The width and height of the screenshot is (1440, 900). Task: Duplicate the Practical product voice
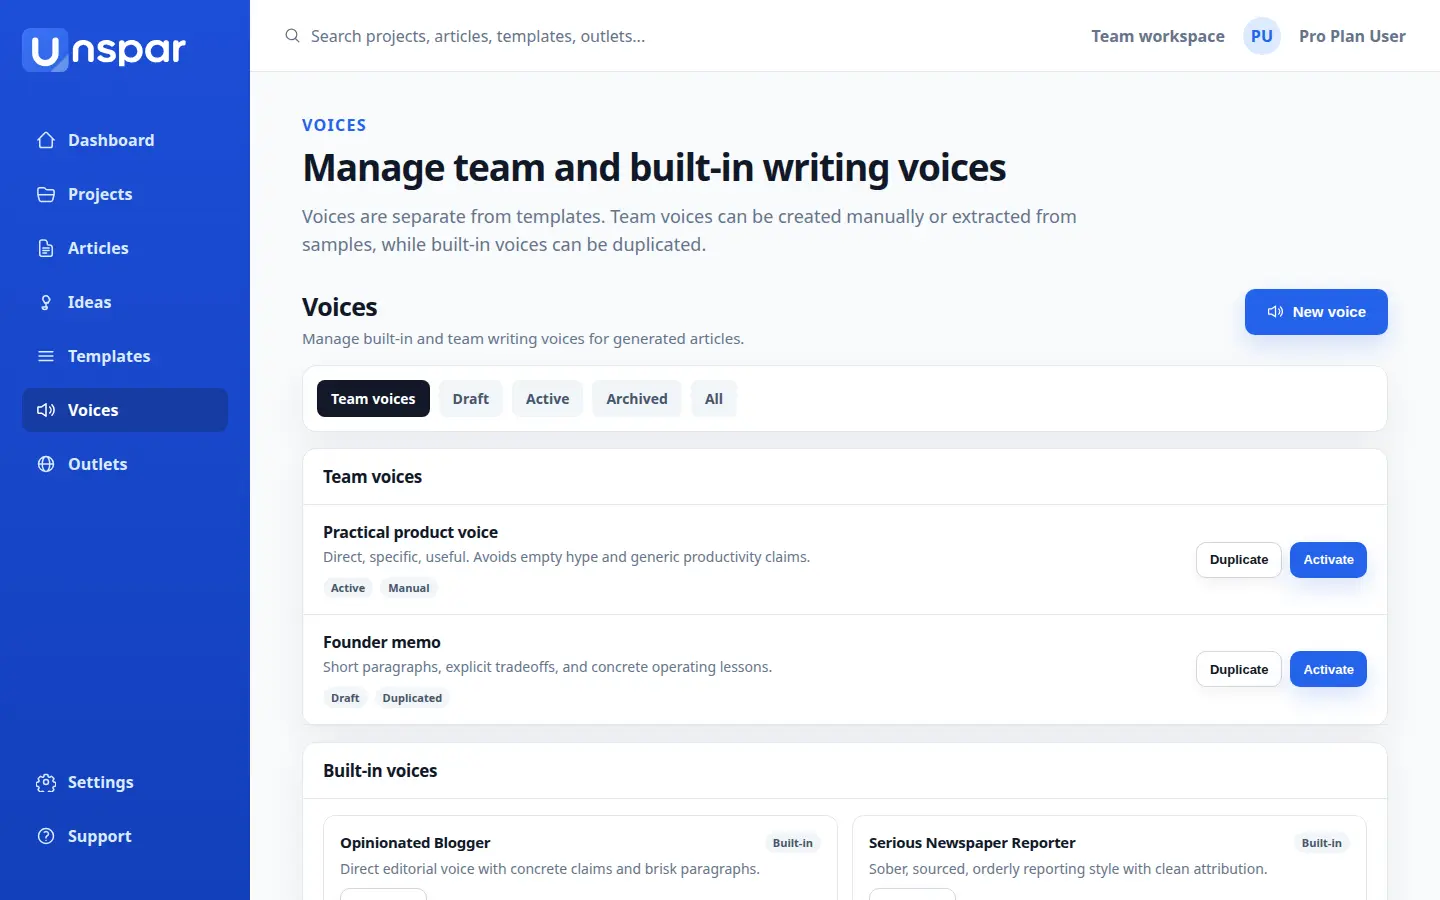1239,560
